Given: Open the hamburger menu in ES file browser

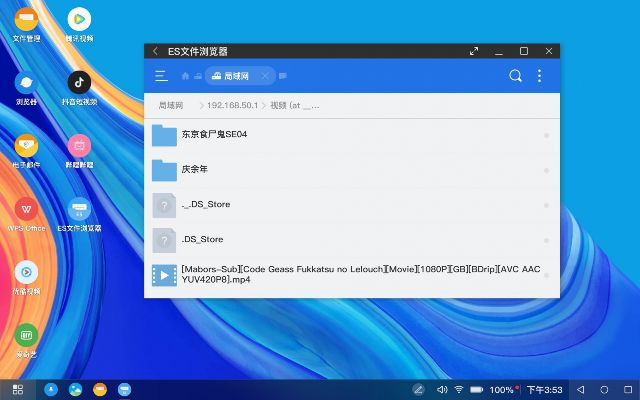Looking at the screenshot, I should point(161,76).
